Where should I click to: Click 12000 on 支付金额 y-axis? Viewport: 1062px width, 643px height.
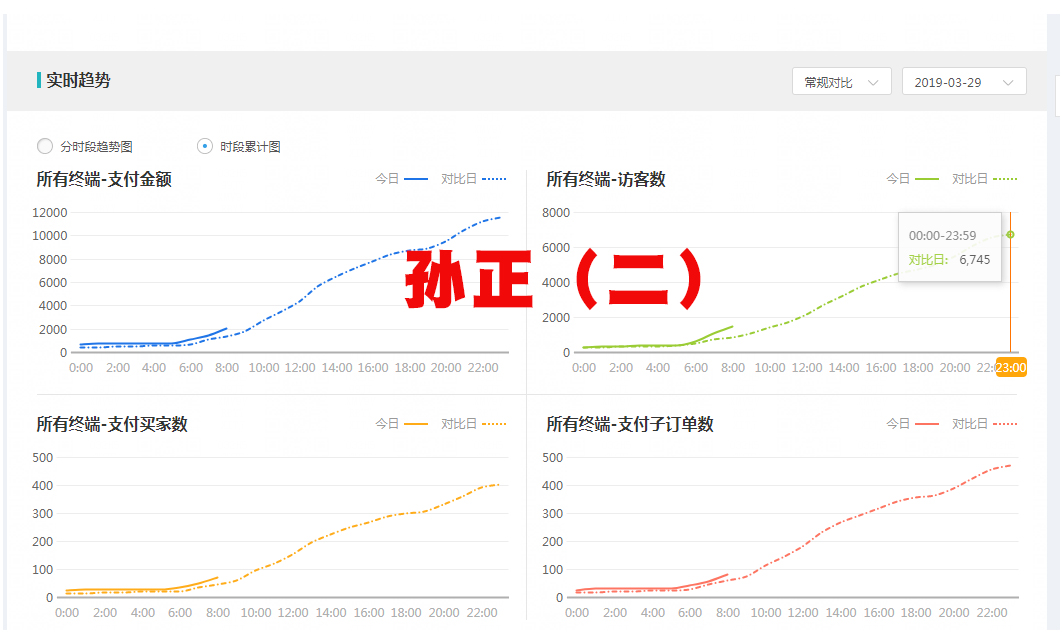tap(49, 213)
